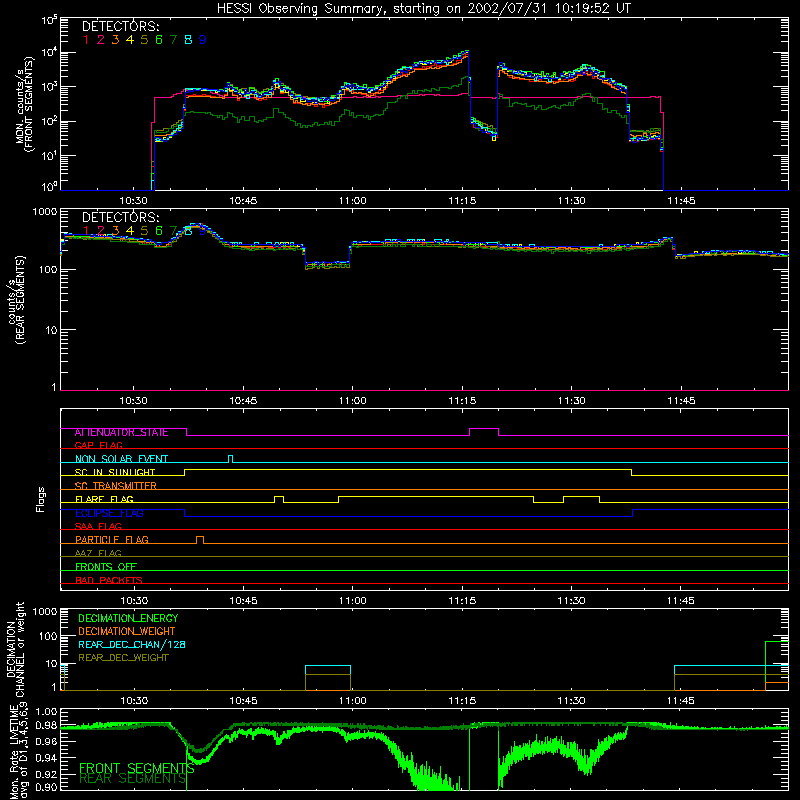Click the 11:30 tick under the flags panel
This screenshot has height=800, width=800.
click(x=571, y=601)
